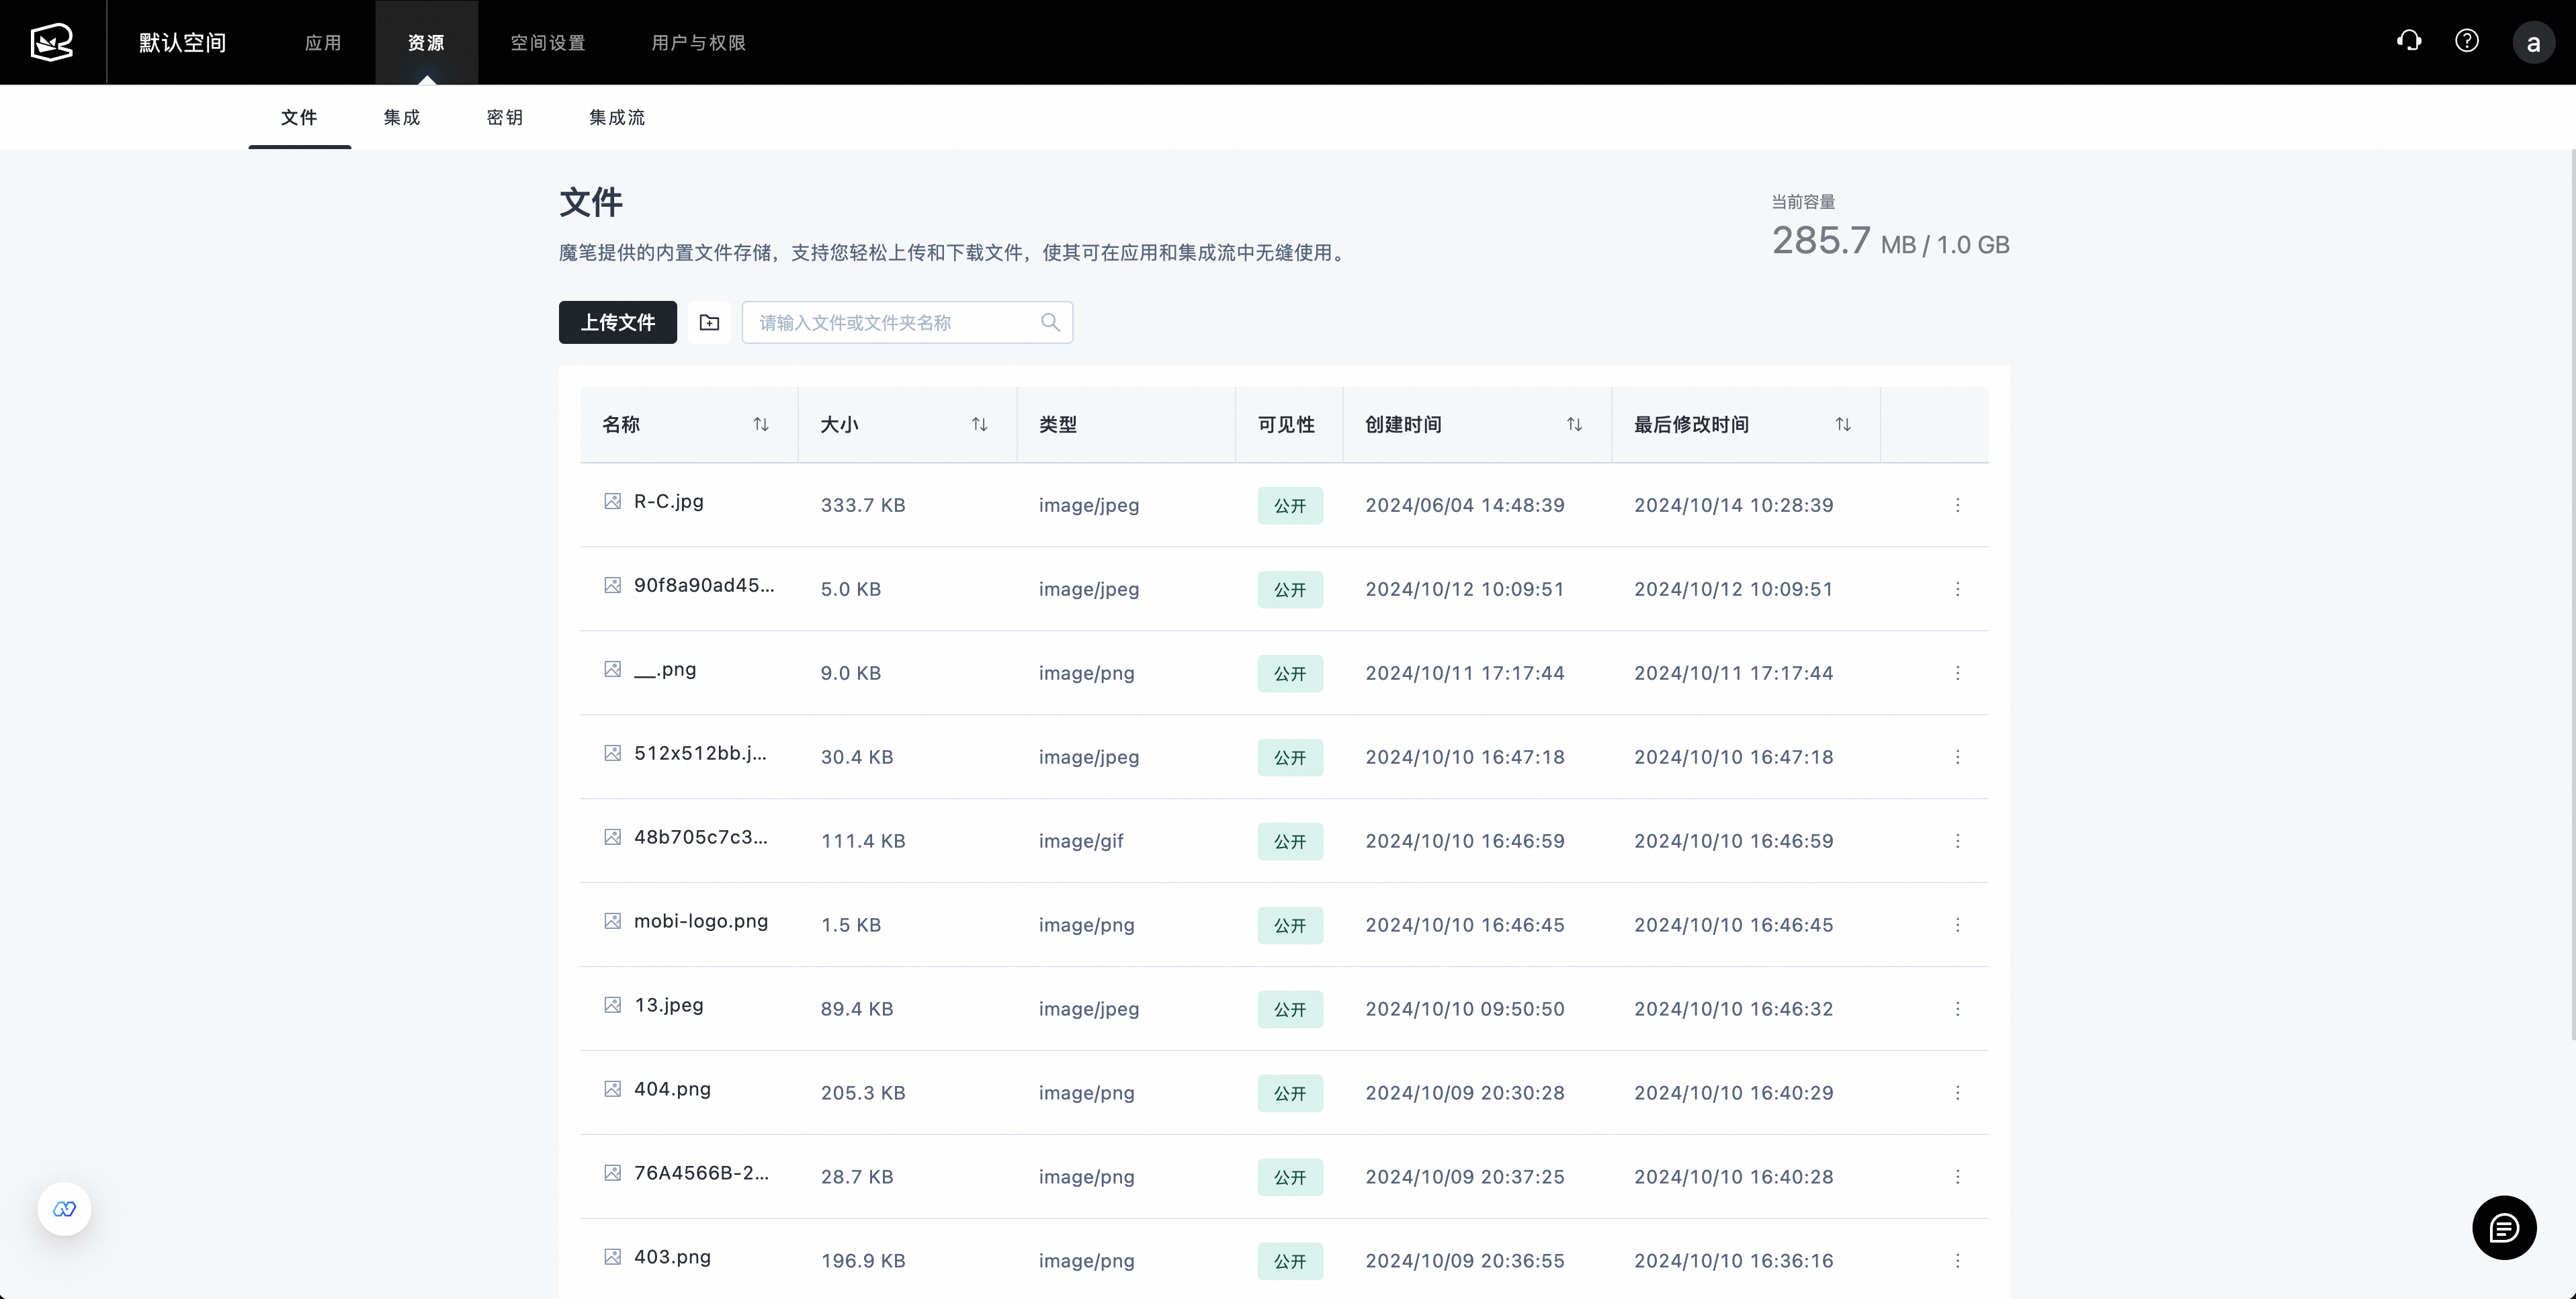The width and height of the screenshot is (2576, 1299).
Task: Click the image icon beside 403.png
Action: 613,1257
